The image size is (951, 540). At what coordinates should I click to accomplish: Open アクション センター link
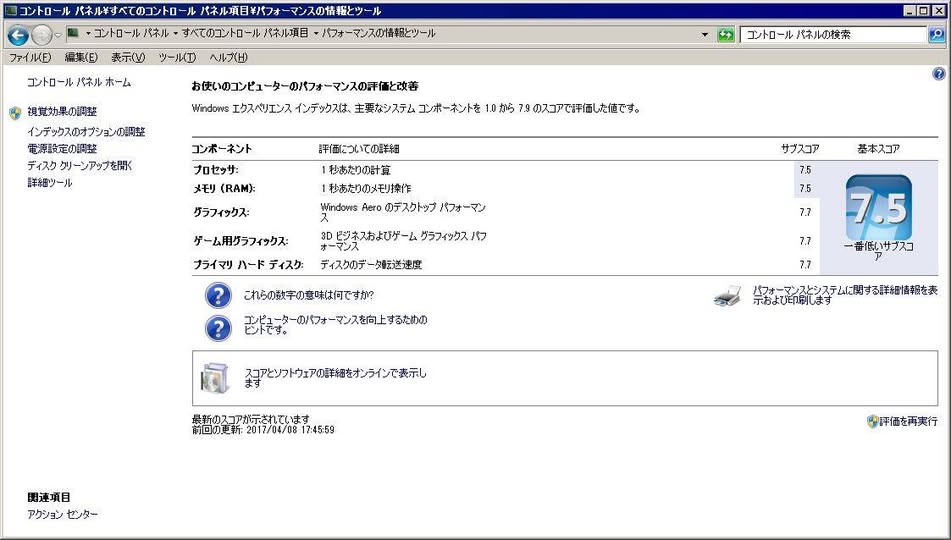[62, 515]
